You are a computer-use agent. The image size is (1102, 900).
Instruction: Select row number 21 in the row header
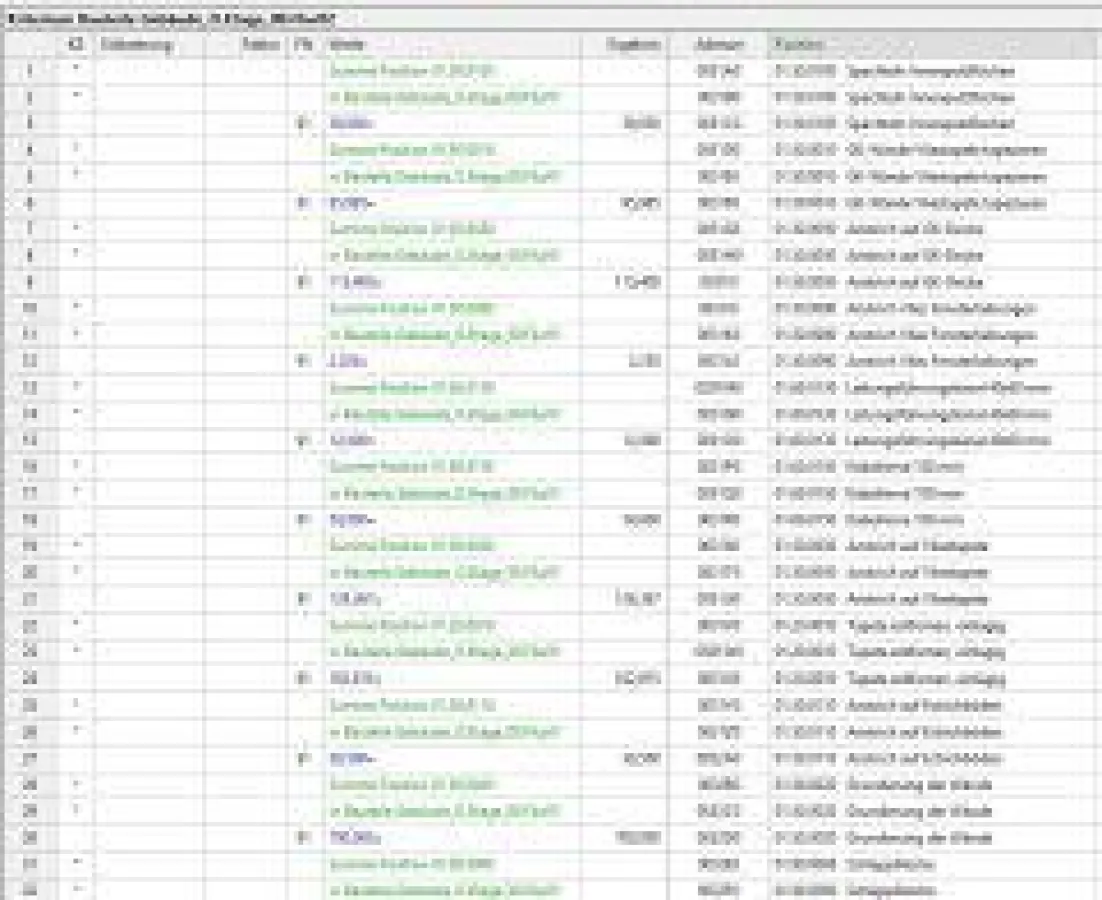pyautogui.click(x=29, y=599)
